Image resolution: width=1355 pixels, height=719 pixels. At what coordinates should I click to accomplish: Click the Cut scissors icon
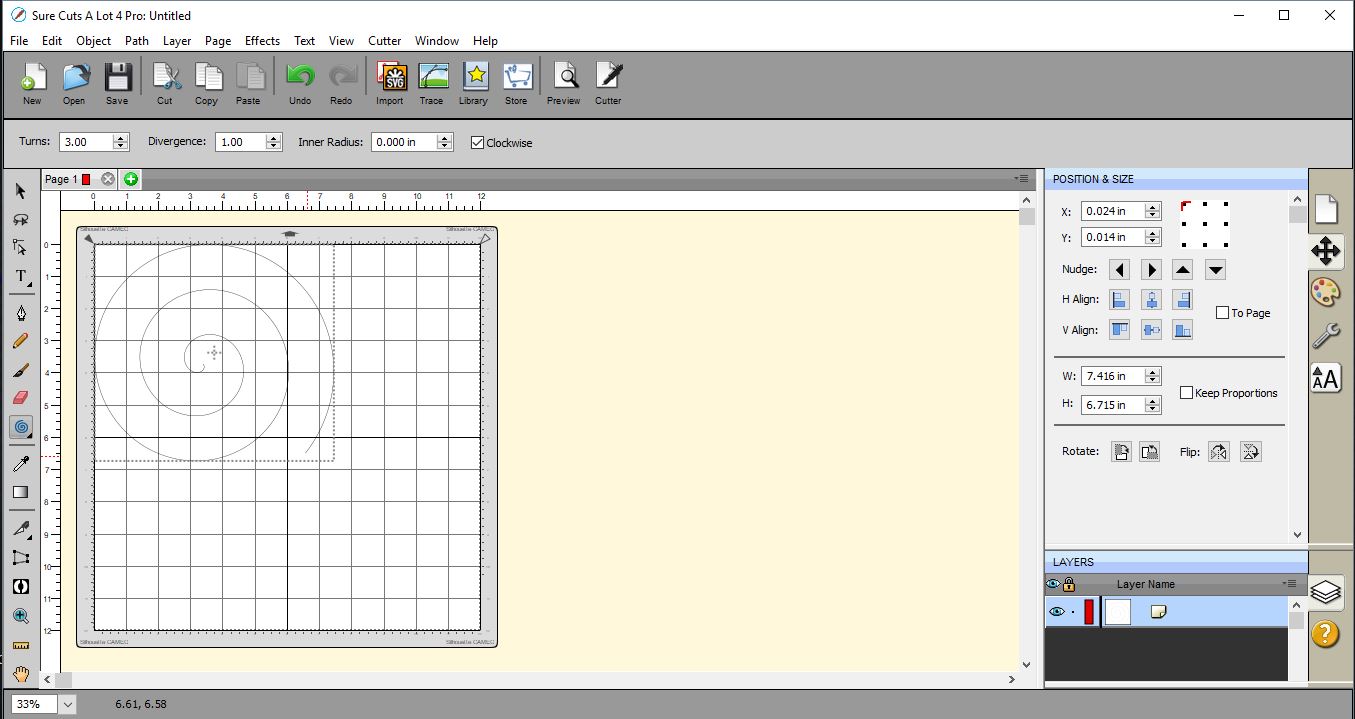point(165,77)
